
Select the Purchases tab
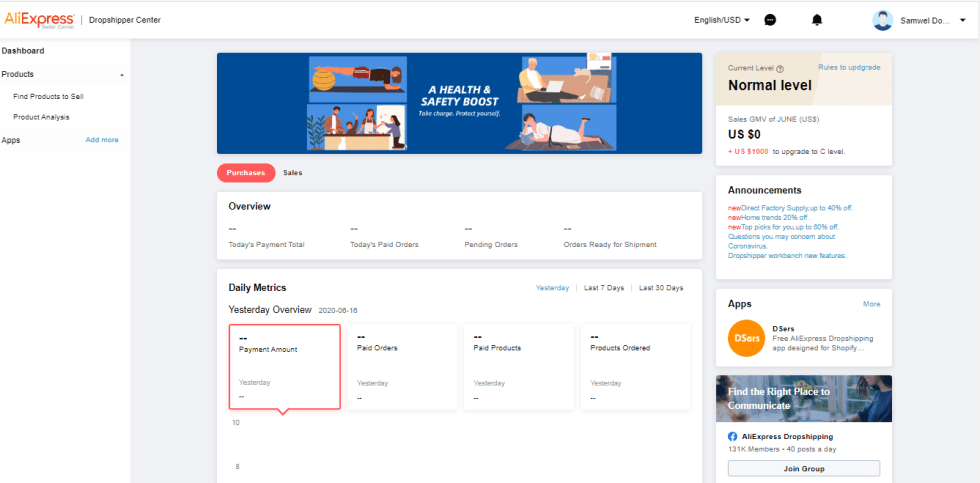point(246,173)
